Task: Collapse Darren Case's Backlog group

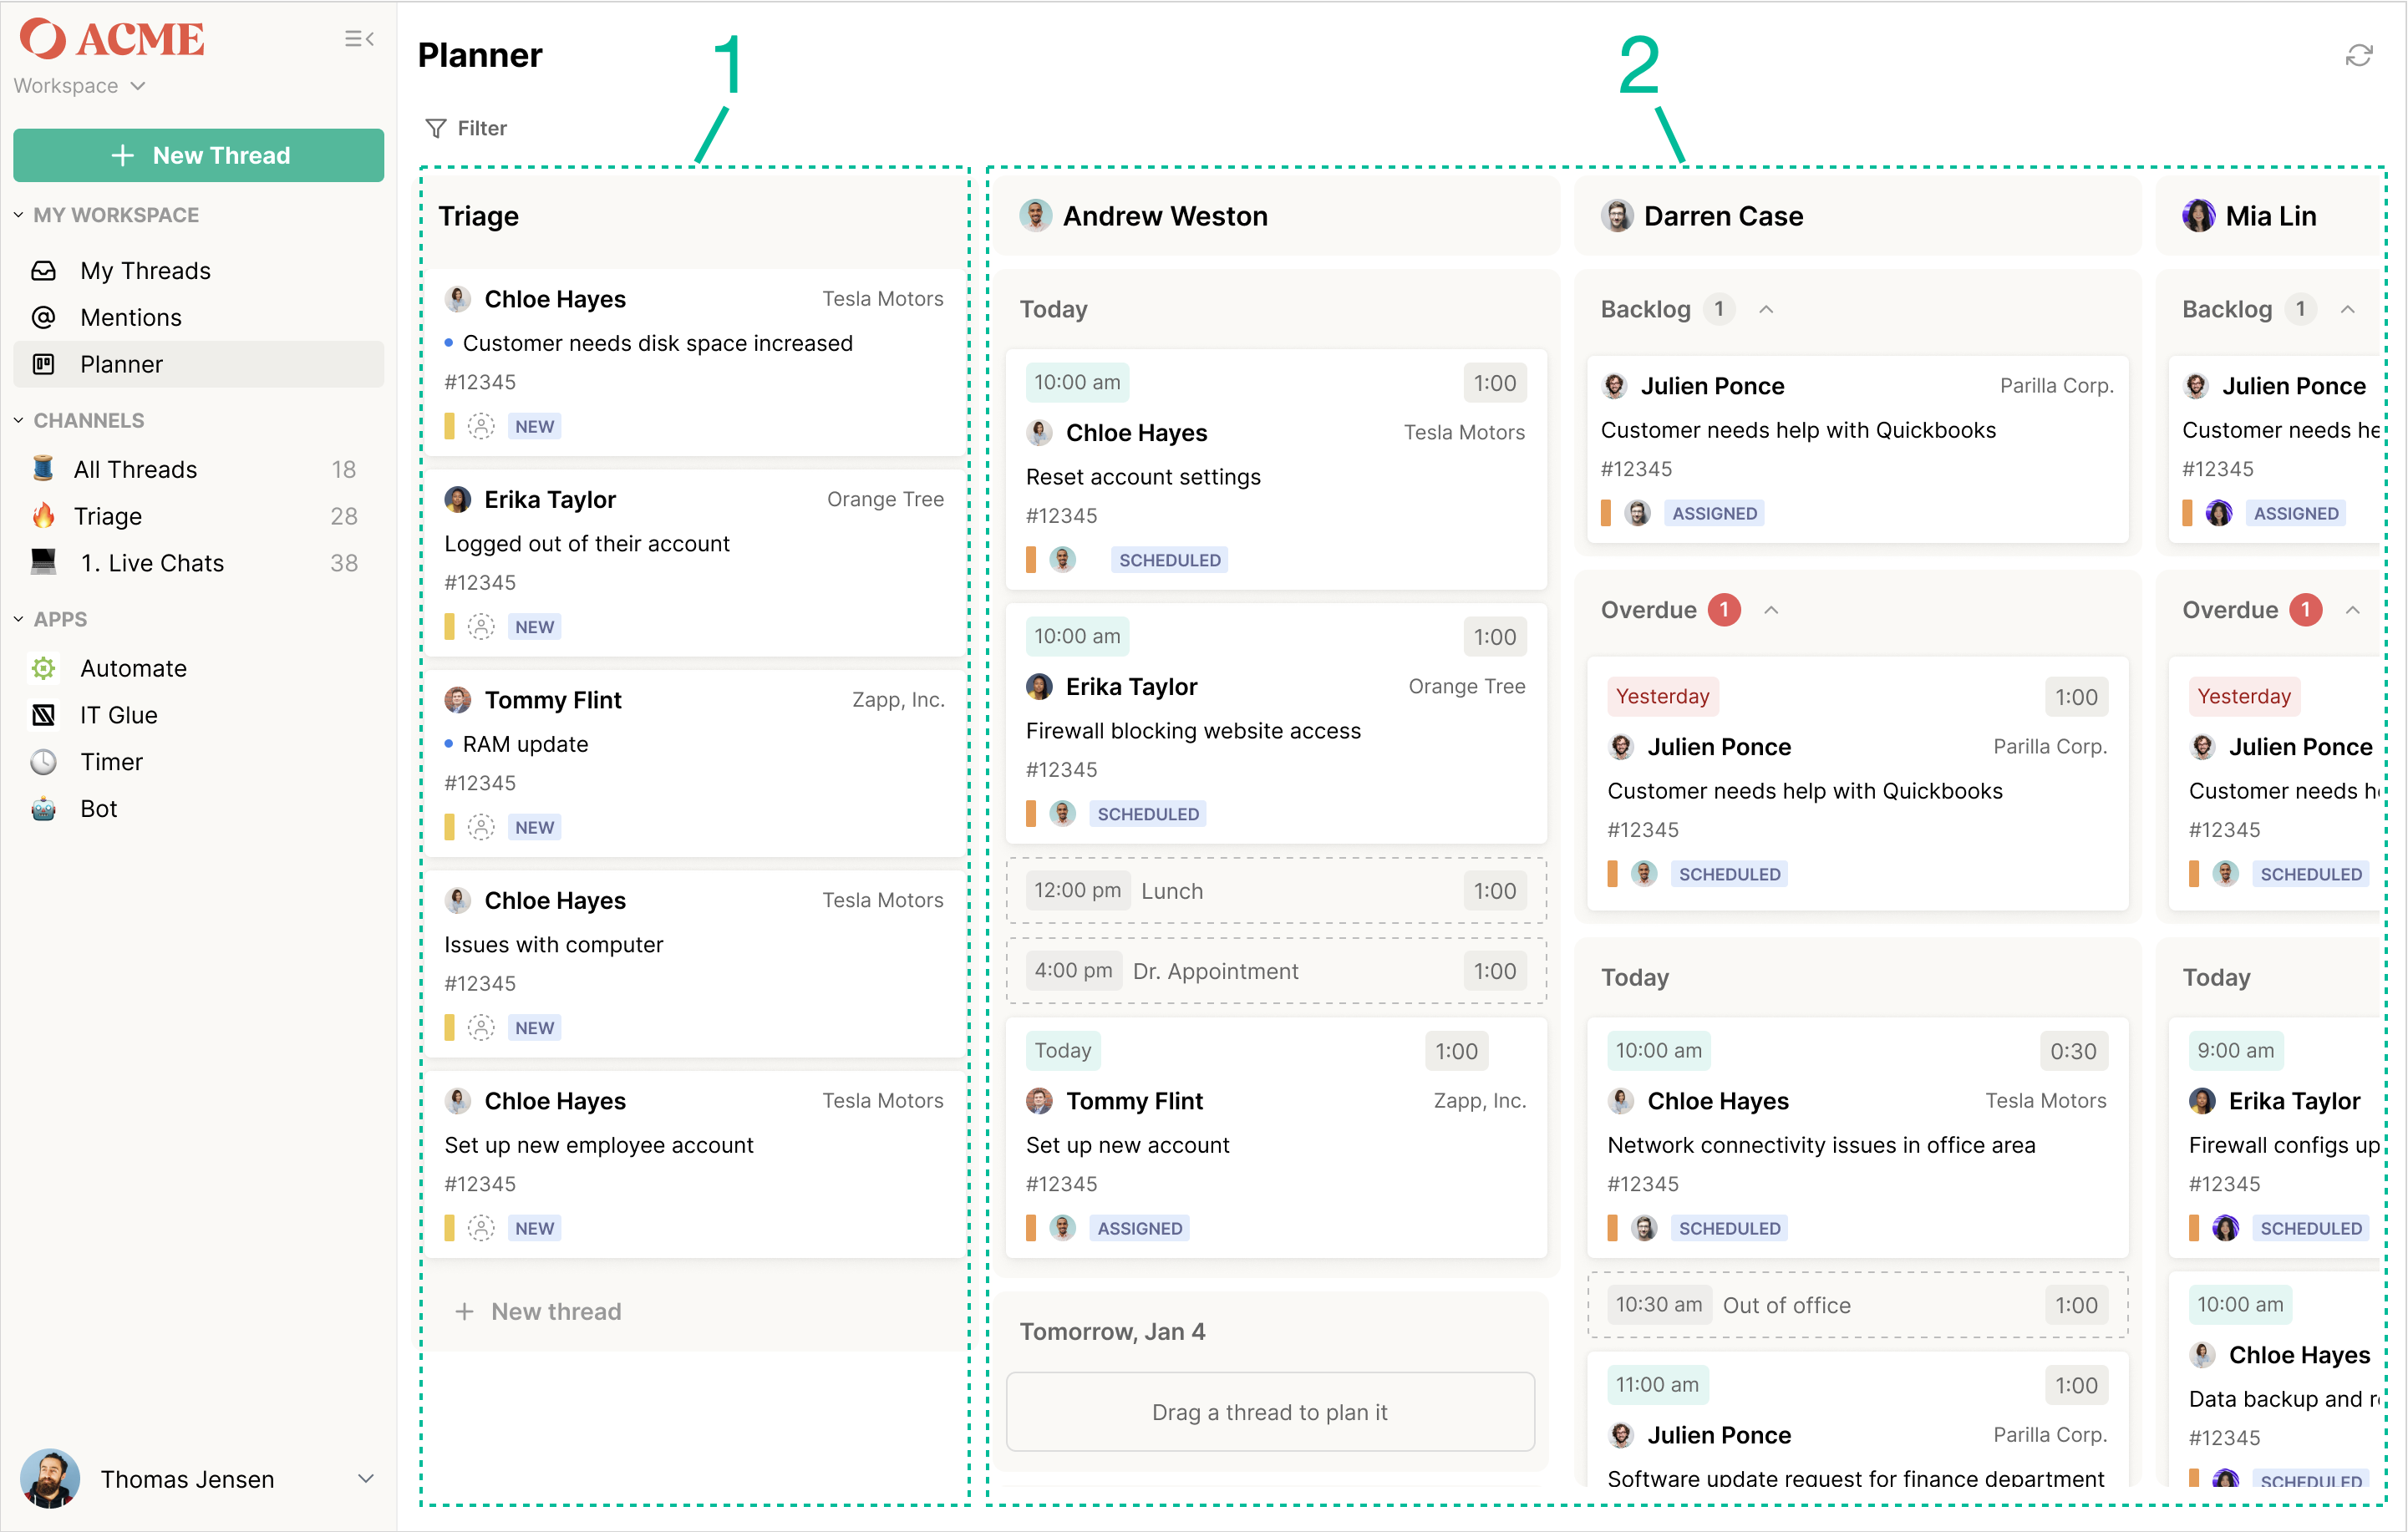Action: (1767, 310)
